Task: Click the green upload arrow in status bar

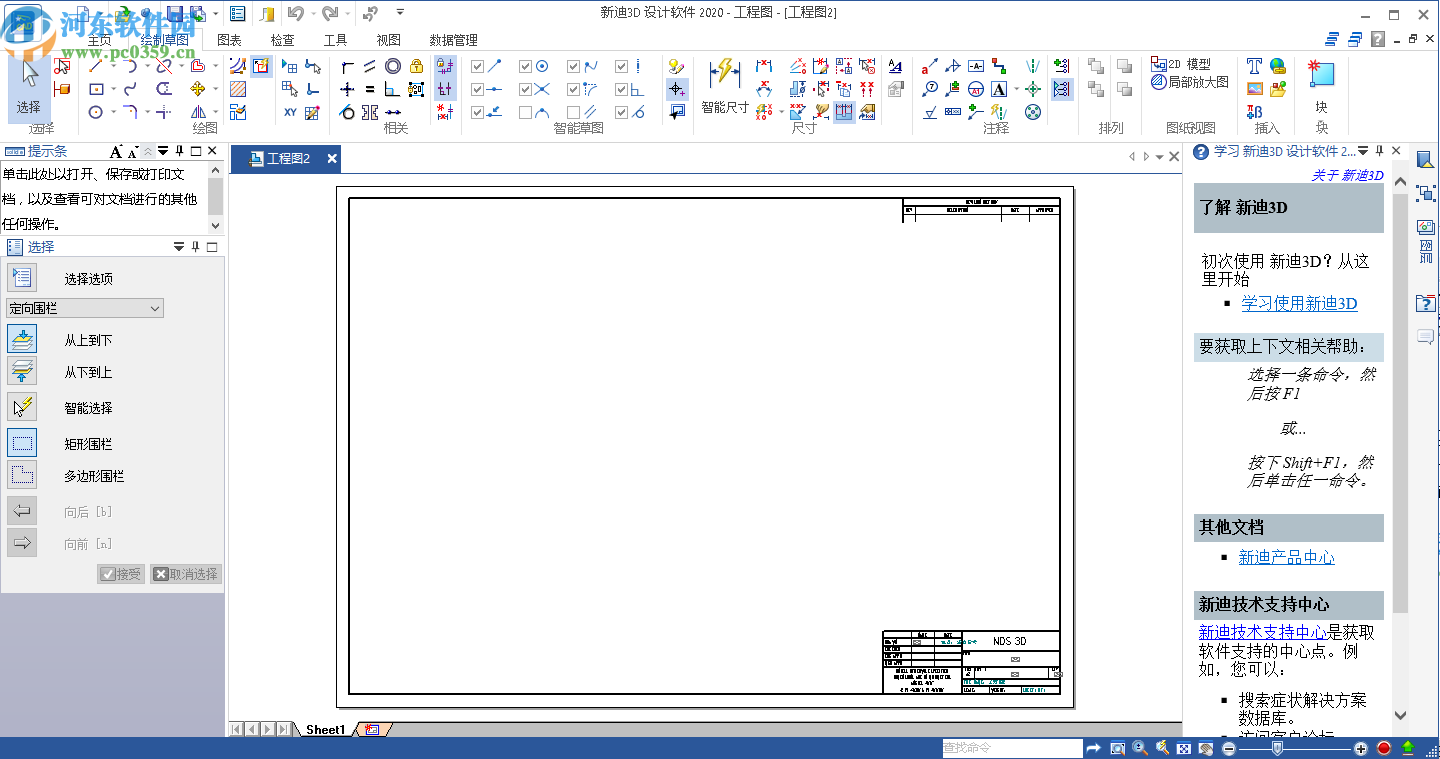Action: click(x=1408, y=748)
